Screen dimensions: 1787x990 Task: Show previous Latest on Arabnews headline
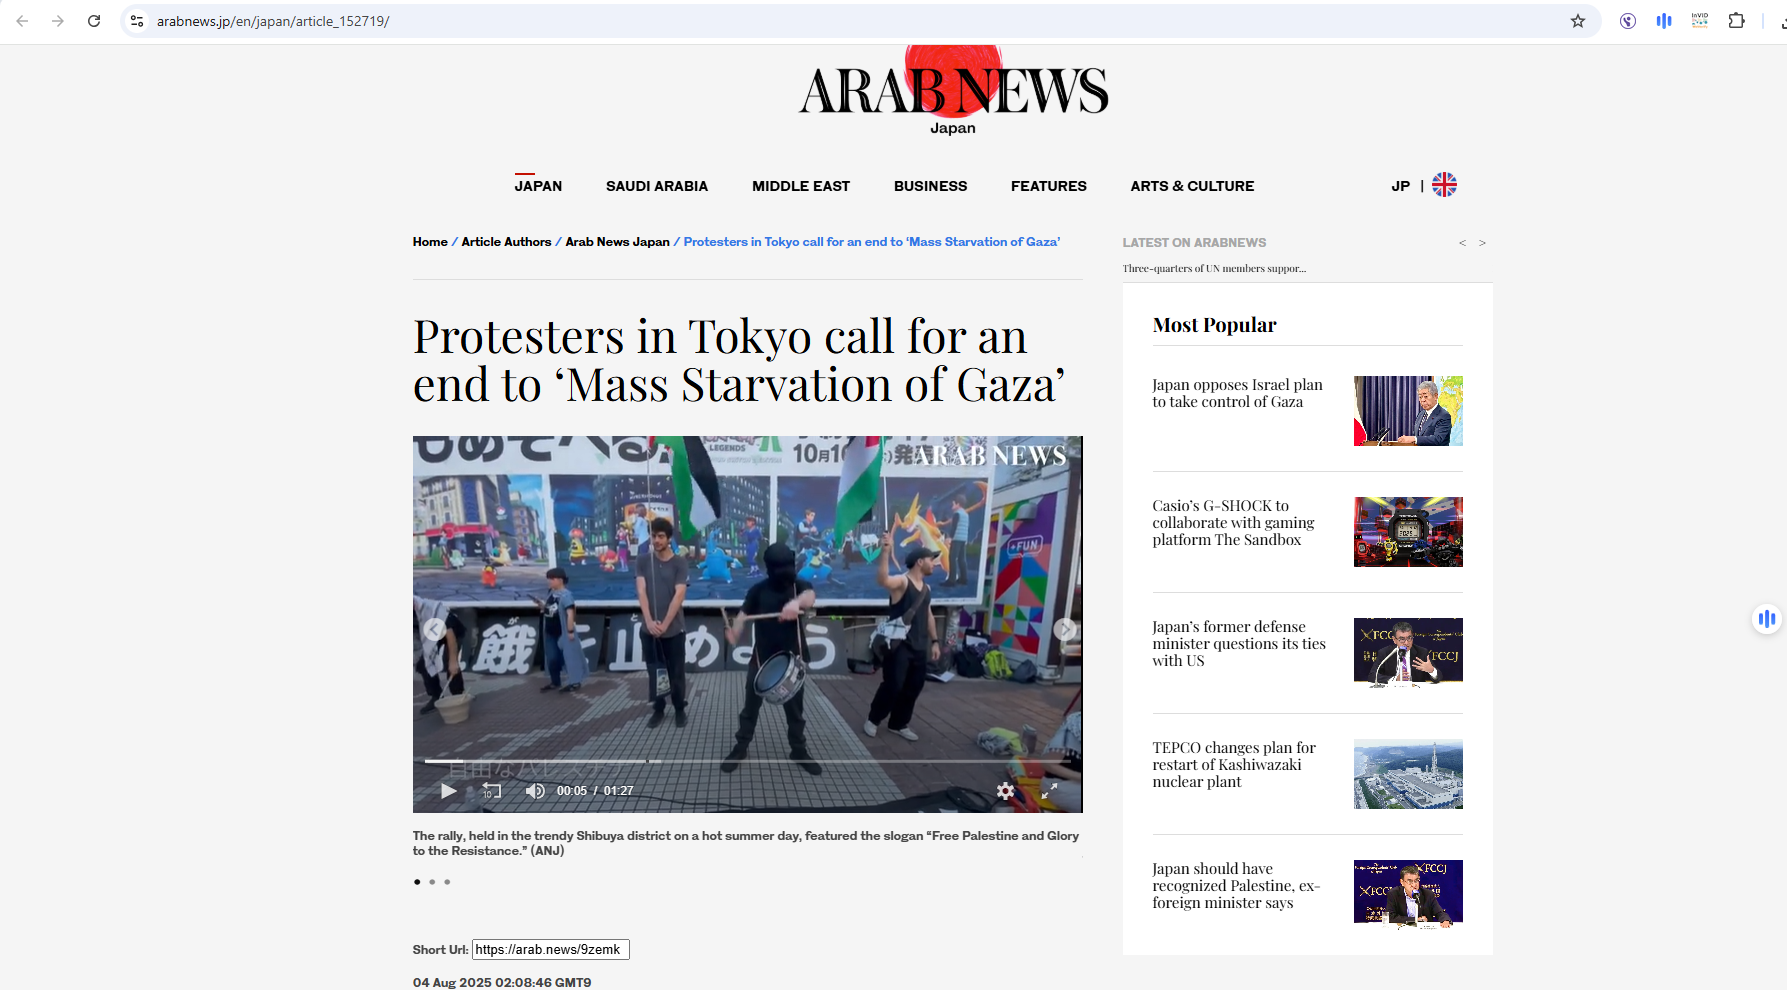(x=1461, y=242)
